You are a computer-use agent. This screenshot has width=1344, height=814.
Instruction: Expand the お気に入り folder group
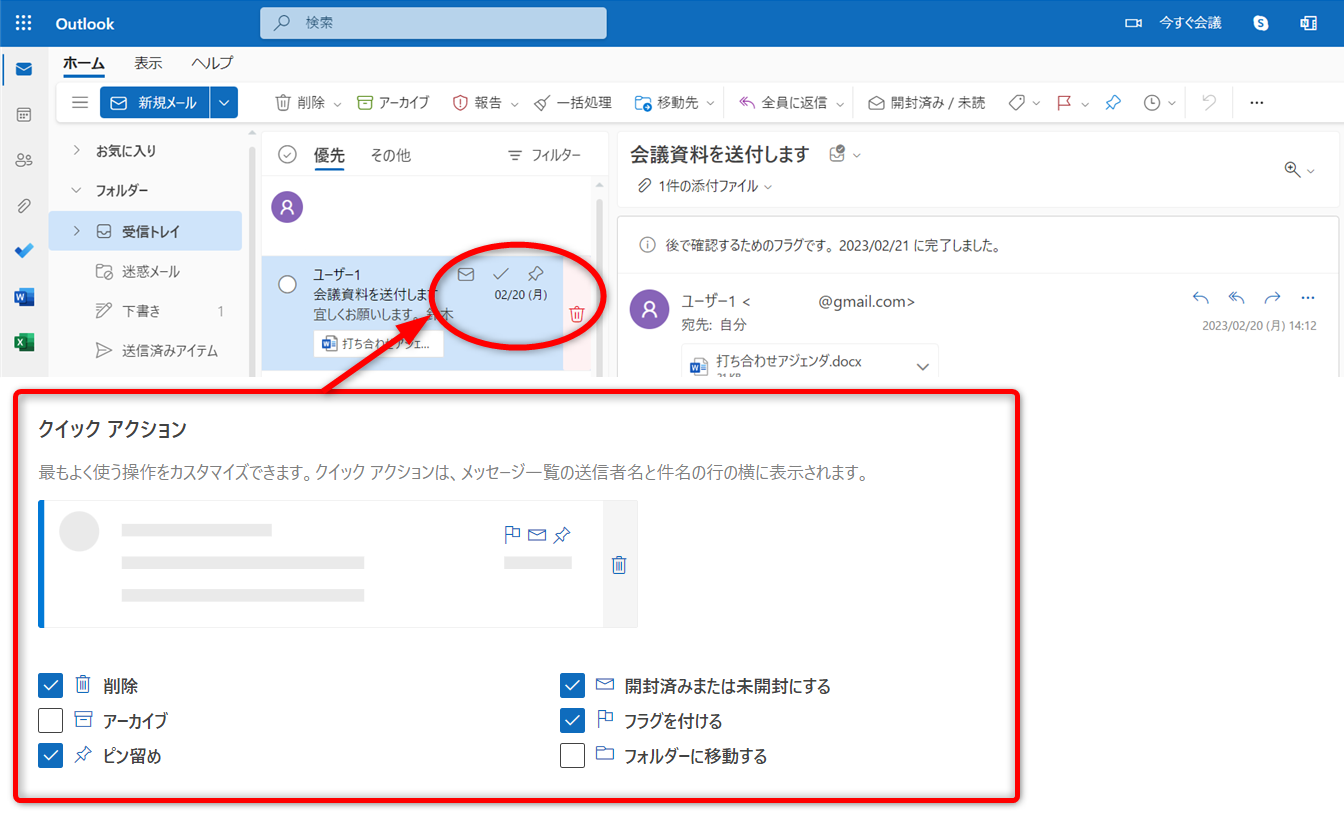(77, 151)
